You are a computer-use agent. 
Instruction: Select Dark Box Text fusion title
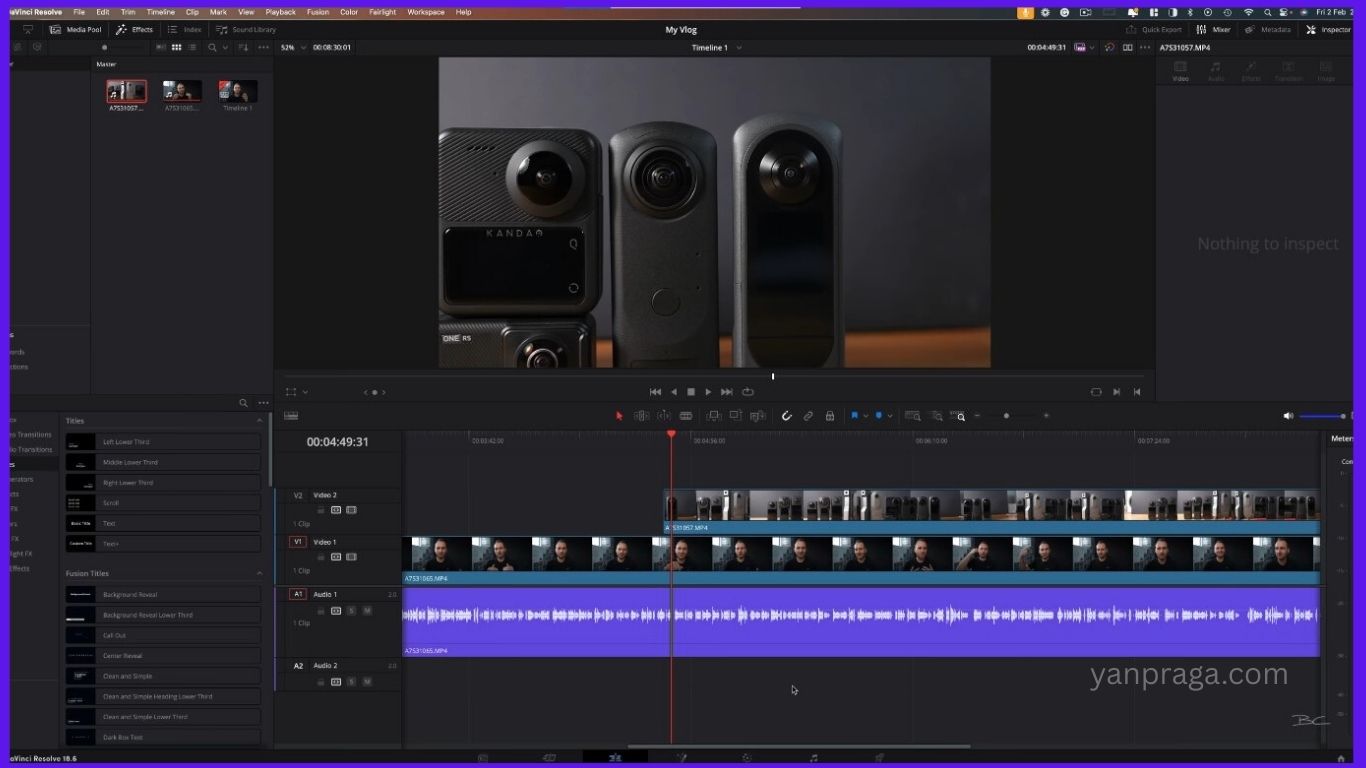pyautogui.click(x=163, y=737)
